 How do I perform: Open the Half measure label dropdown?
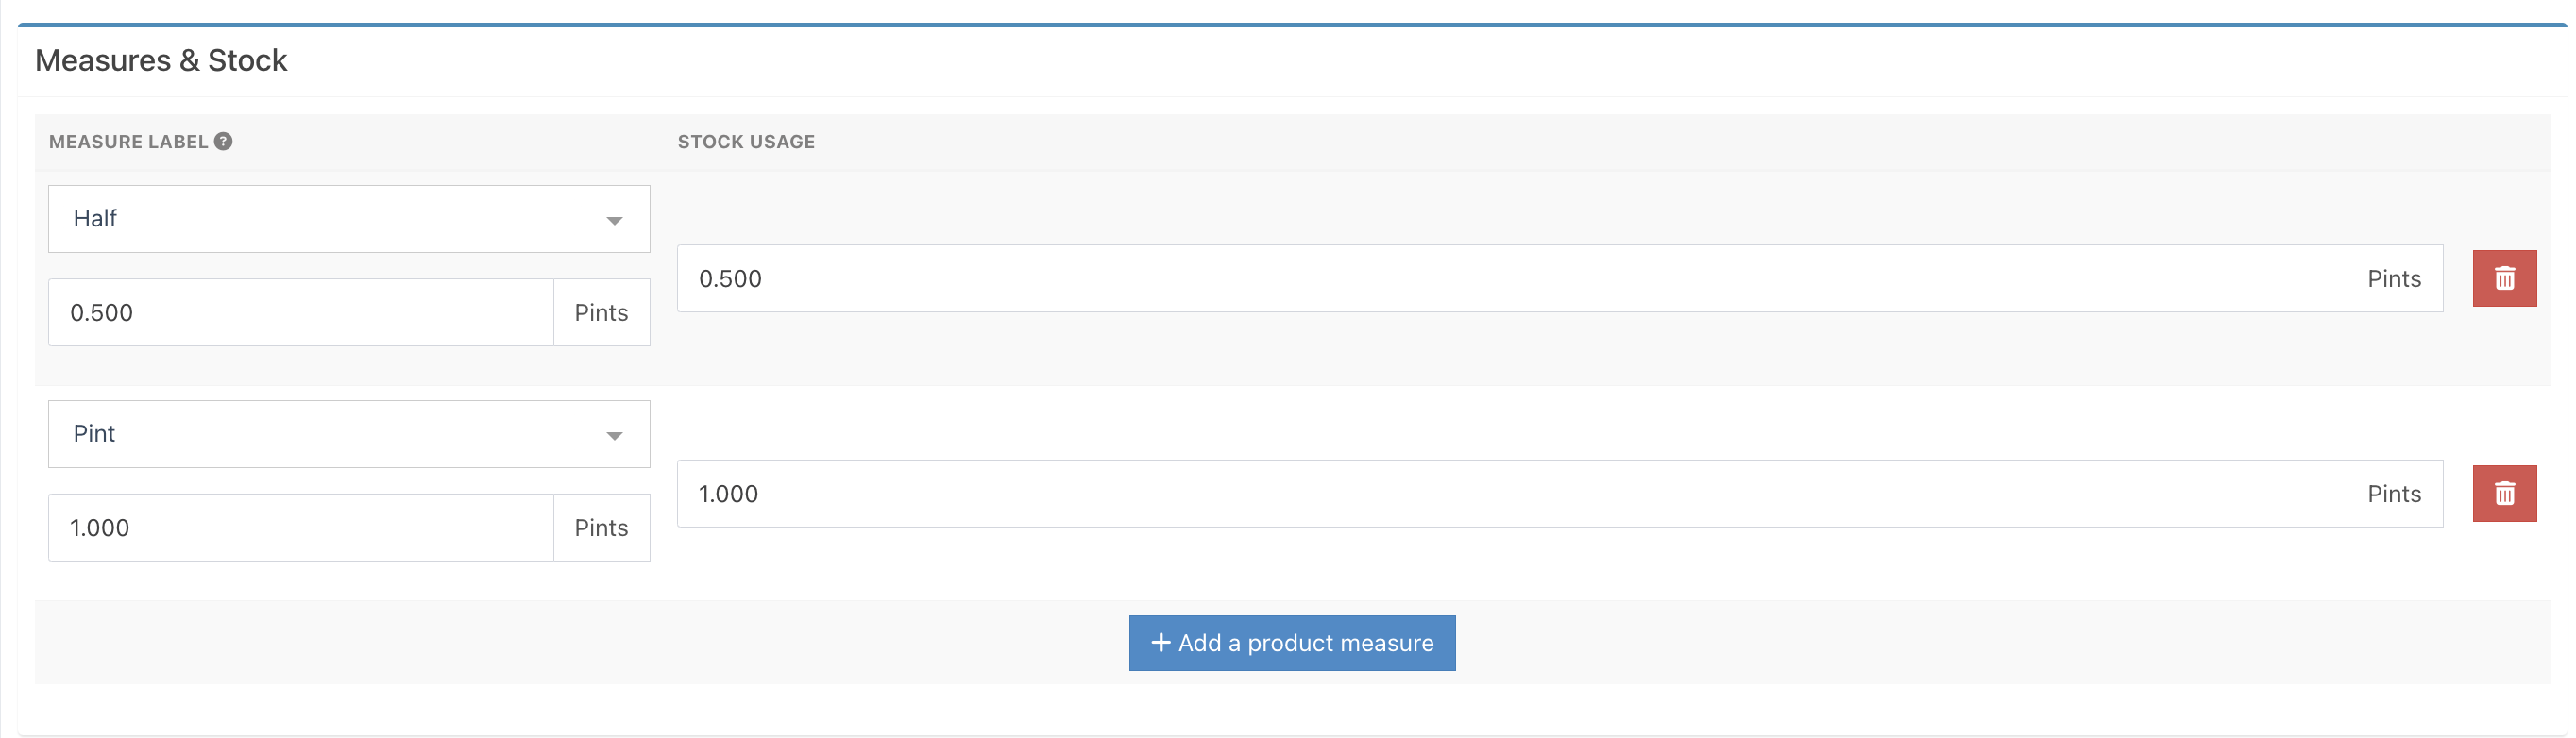[x=348, y=219]
